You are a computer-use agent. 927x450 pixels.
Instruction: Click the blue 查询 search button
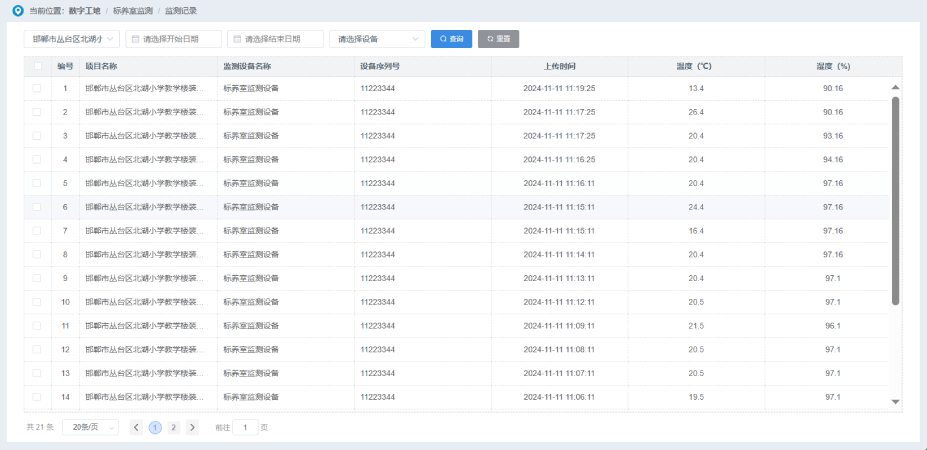[451, 39]
